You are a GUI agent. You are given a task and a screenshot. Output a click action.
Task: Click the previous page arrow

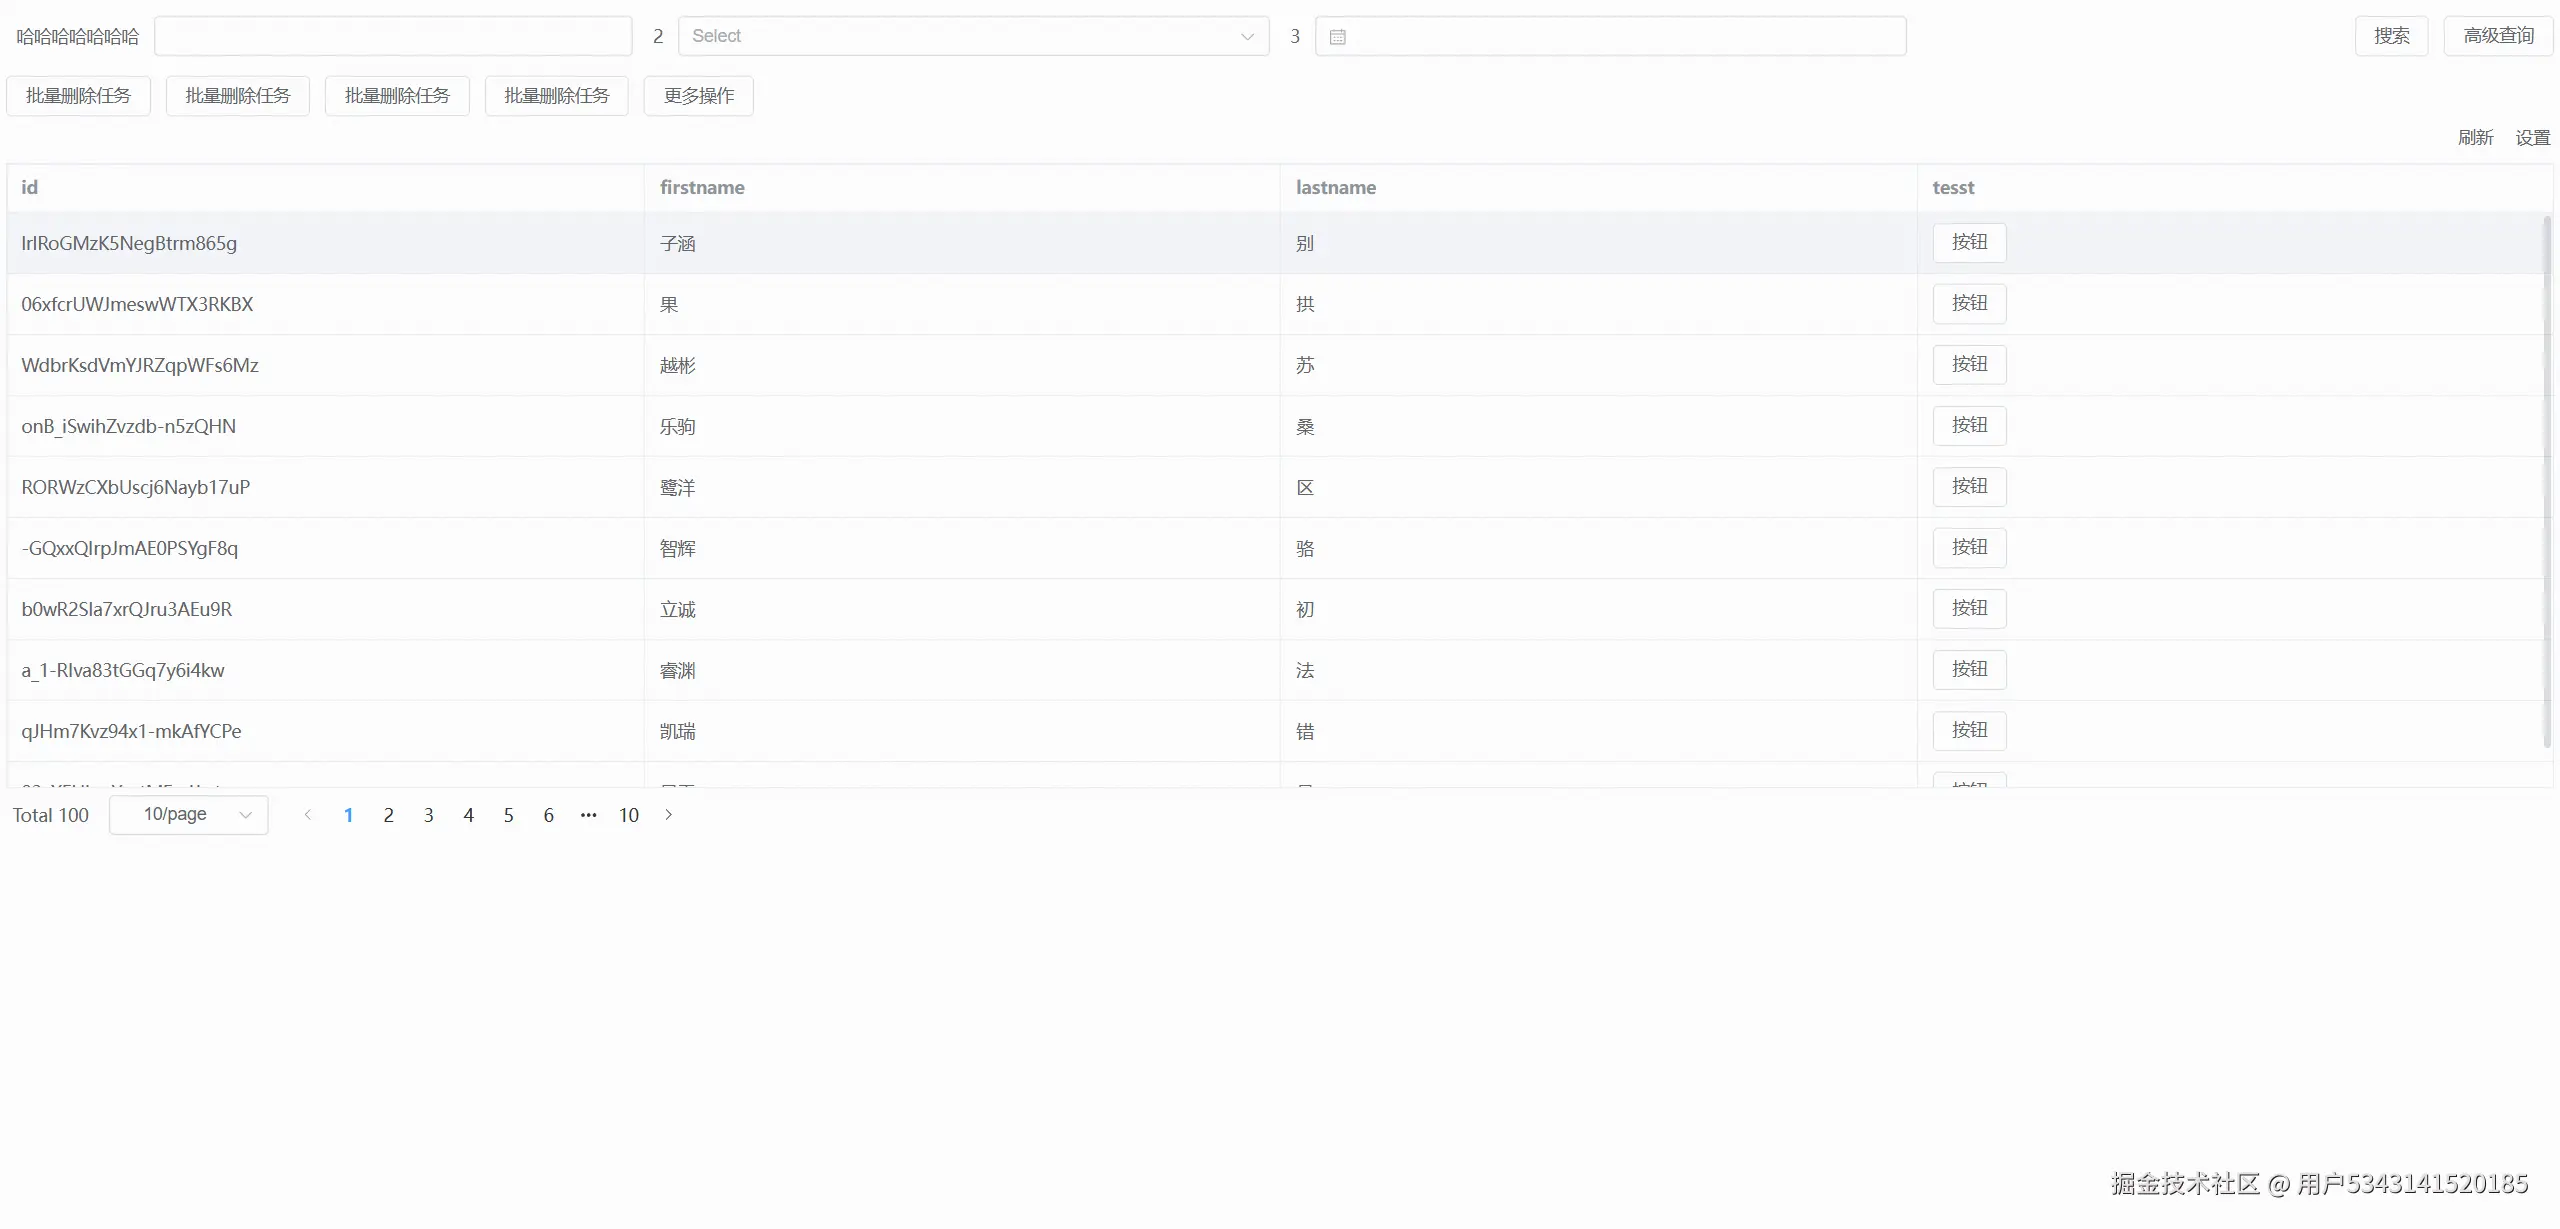click(308, 815)
